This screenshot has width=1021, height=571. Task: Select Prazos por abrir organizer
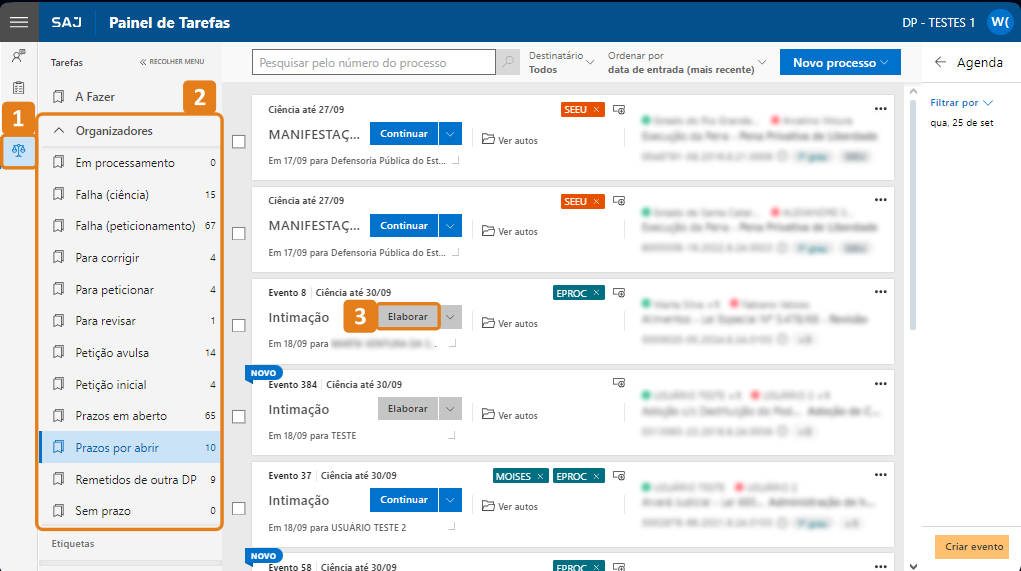click(x=130, y=448)
